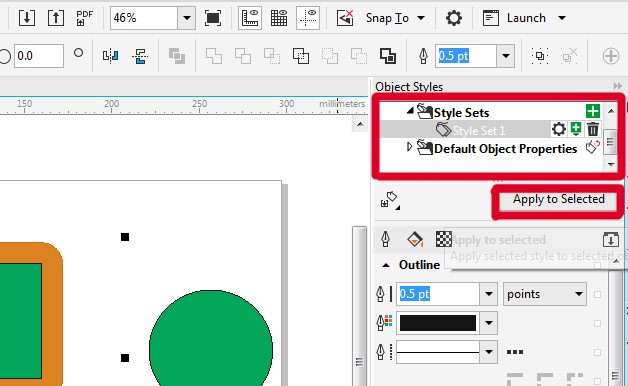Click the Mirror vertically icon

(x=140, y=56)
